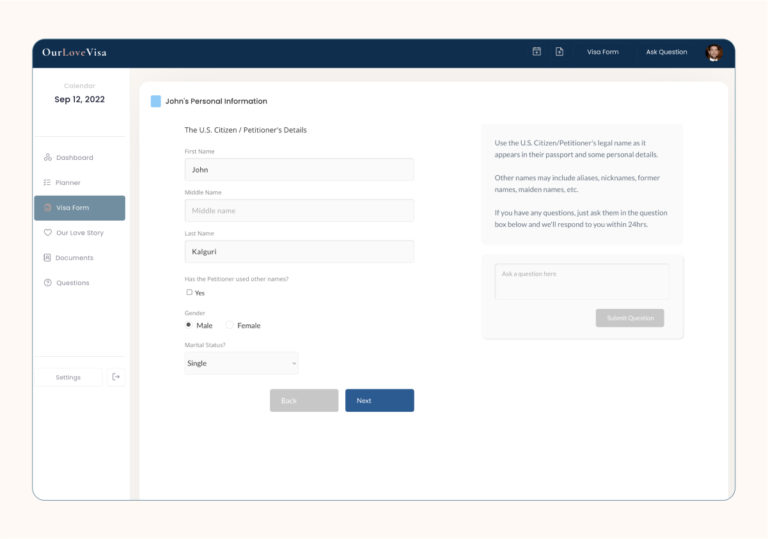Click the document upload icon in header
This screenshot has width=768, height=539.
click(x=559, y=52)
